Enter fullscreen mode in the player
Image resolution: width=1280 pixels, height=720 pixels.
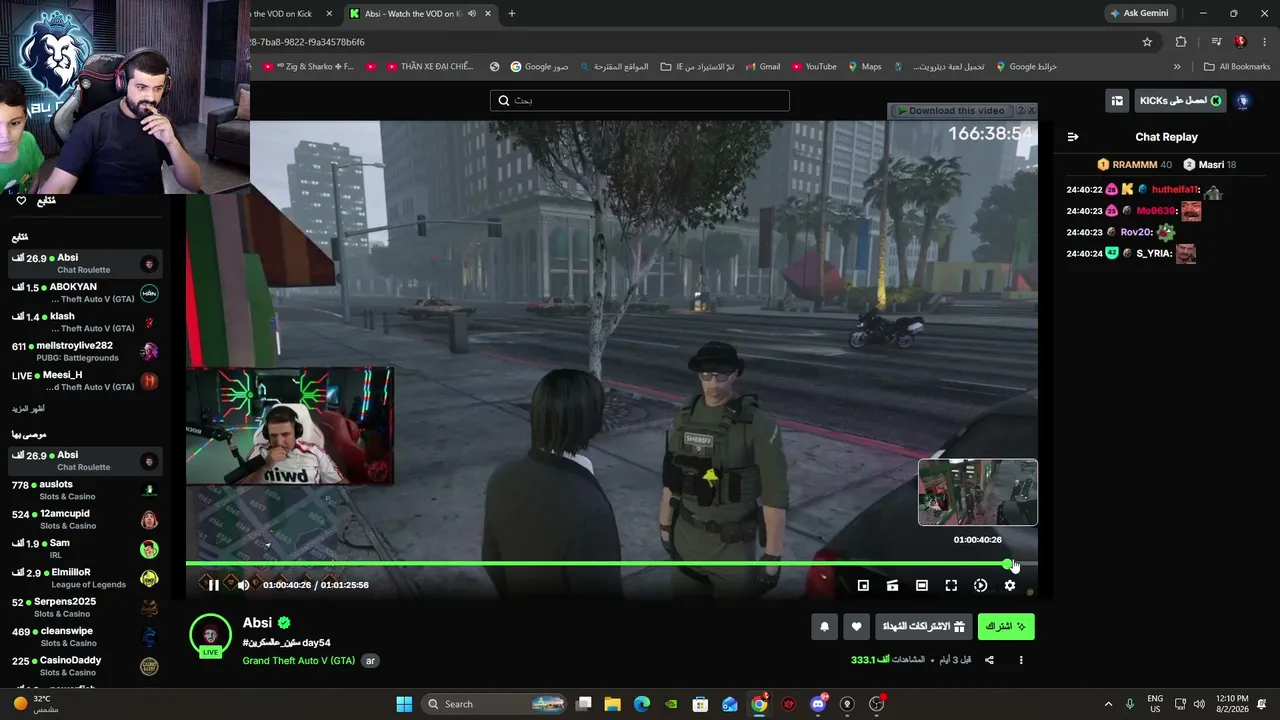click(951, 586)
